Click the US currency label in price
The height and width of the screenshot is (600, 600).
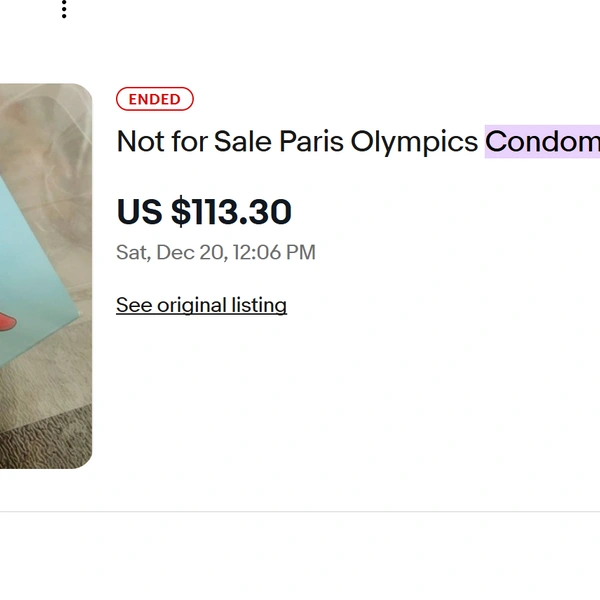[139, 212]
